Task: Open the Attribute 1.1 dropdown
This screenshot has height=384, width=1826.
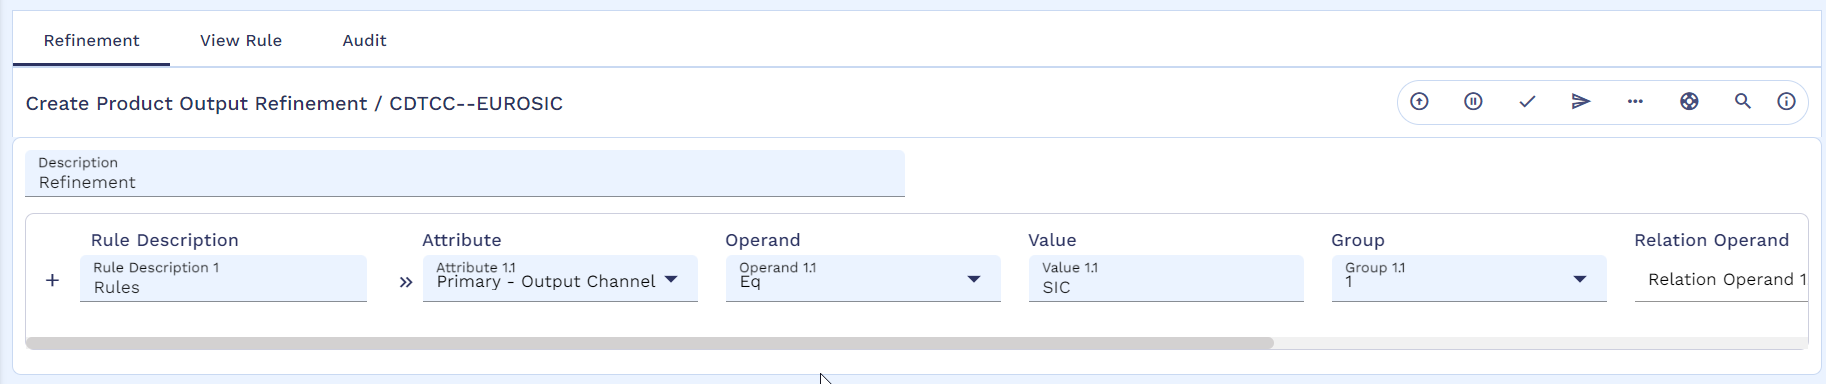Action: (560, 278)
